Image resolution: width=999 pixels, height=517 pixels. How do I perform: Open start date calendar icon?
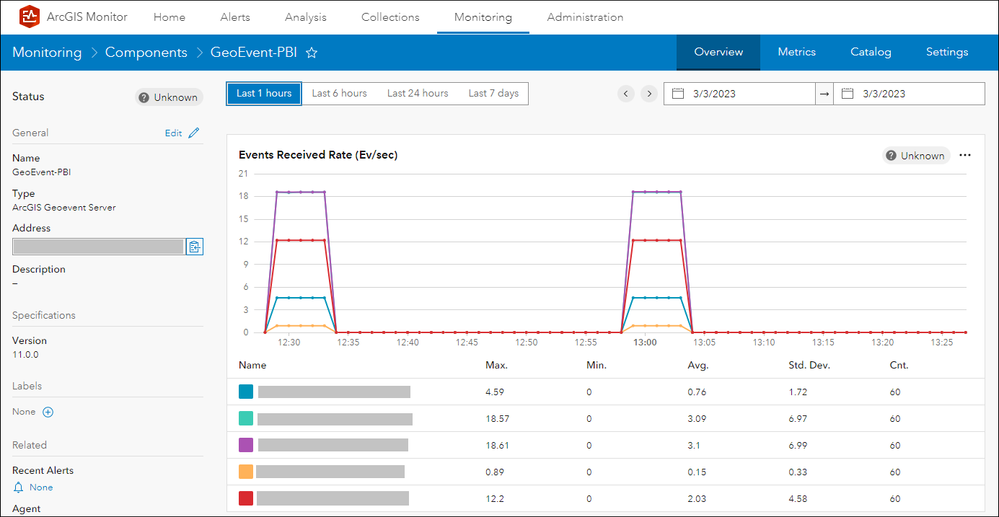(679, 94)
